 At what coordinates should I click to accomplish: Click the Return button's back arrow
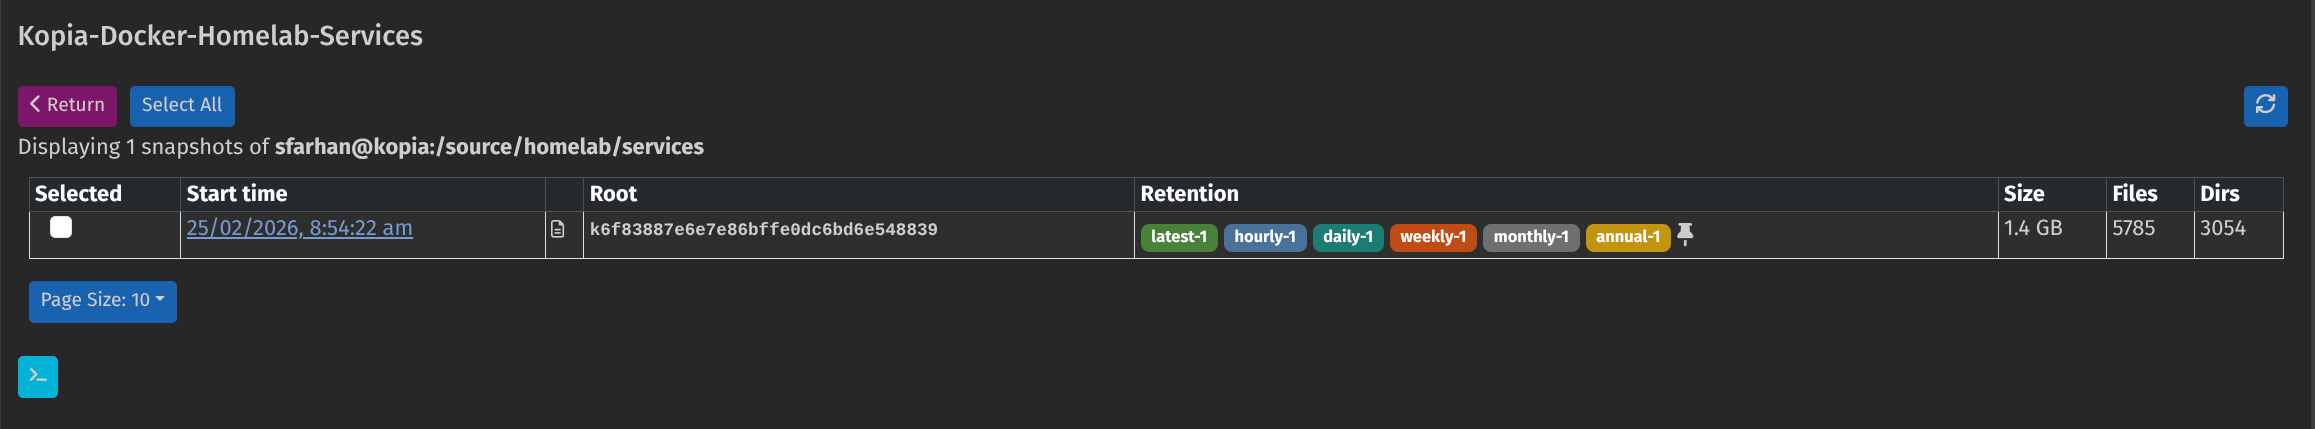pos(35,105)
